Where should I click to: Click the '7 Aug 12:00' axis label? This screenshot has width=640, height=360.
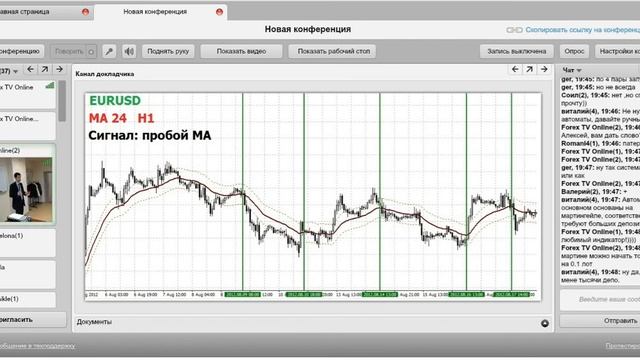pyautogui.click(x=174, y=294)
